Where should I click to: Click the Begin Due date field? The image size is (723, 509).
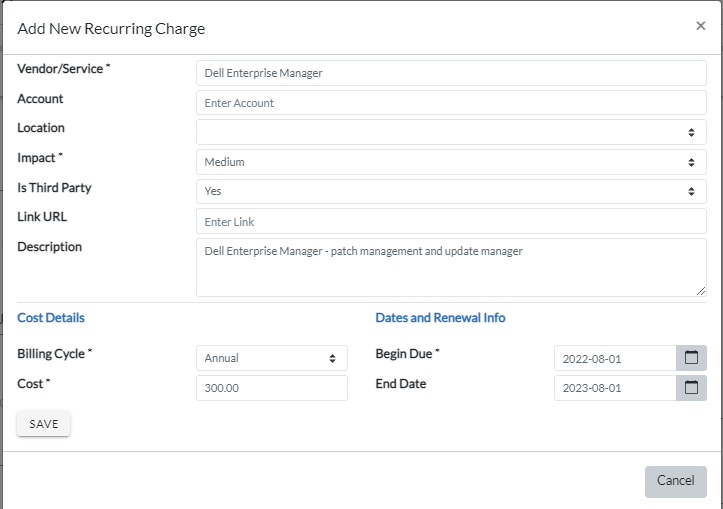[x=614, y=358]
